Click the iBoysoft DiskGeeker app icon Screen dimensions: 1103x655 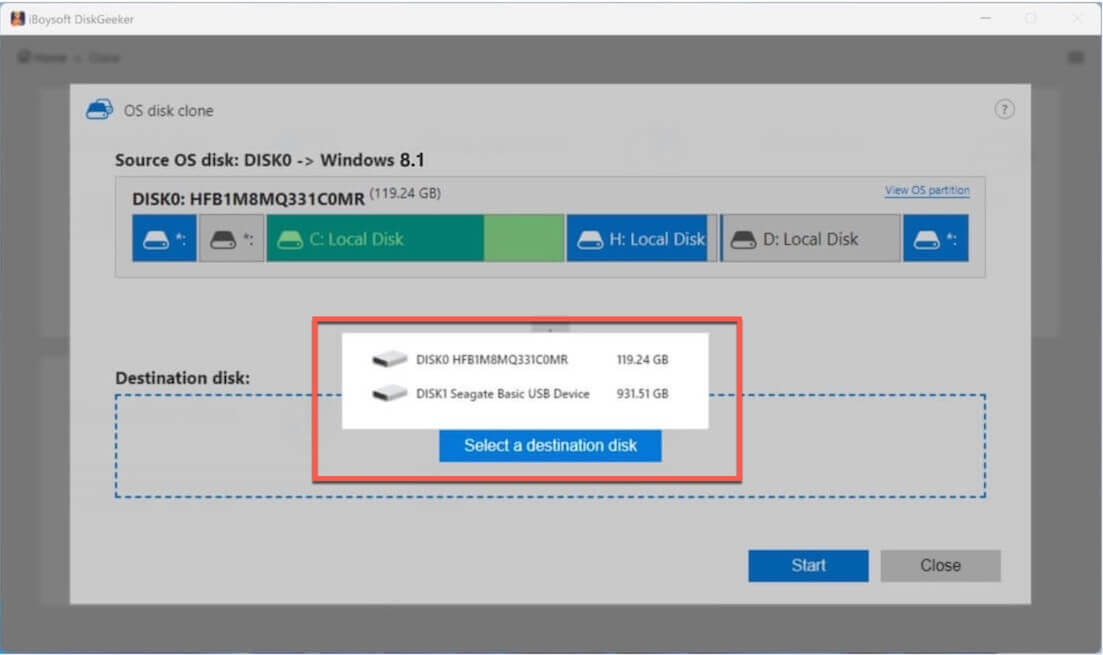18,19
